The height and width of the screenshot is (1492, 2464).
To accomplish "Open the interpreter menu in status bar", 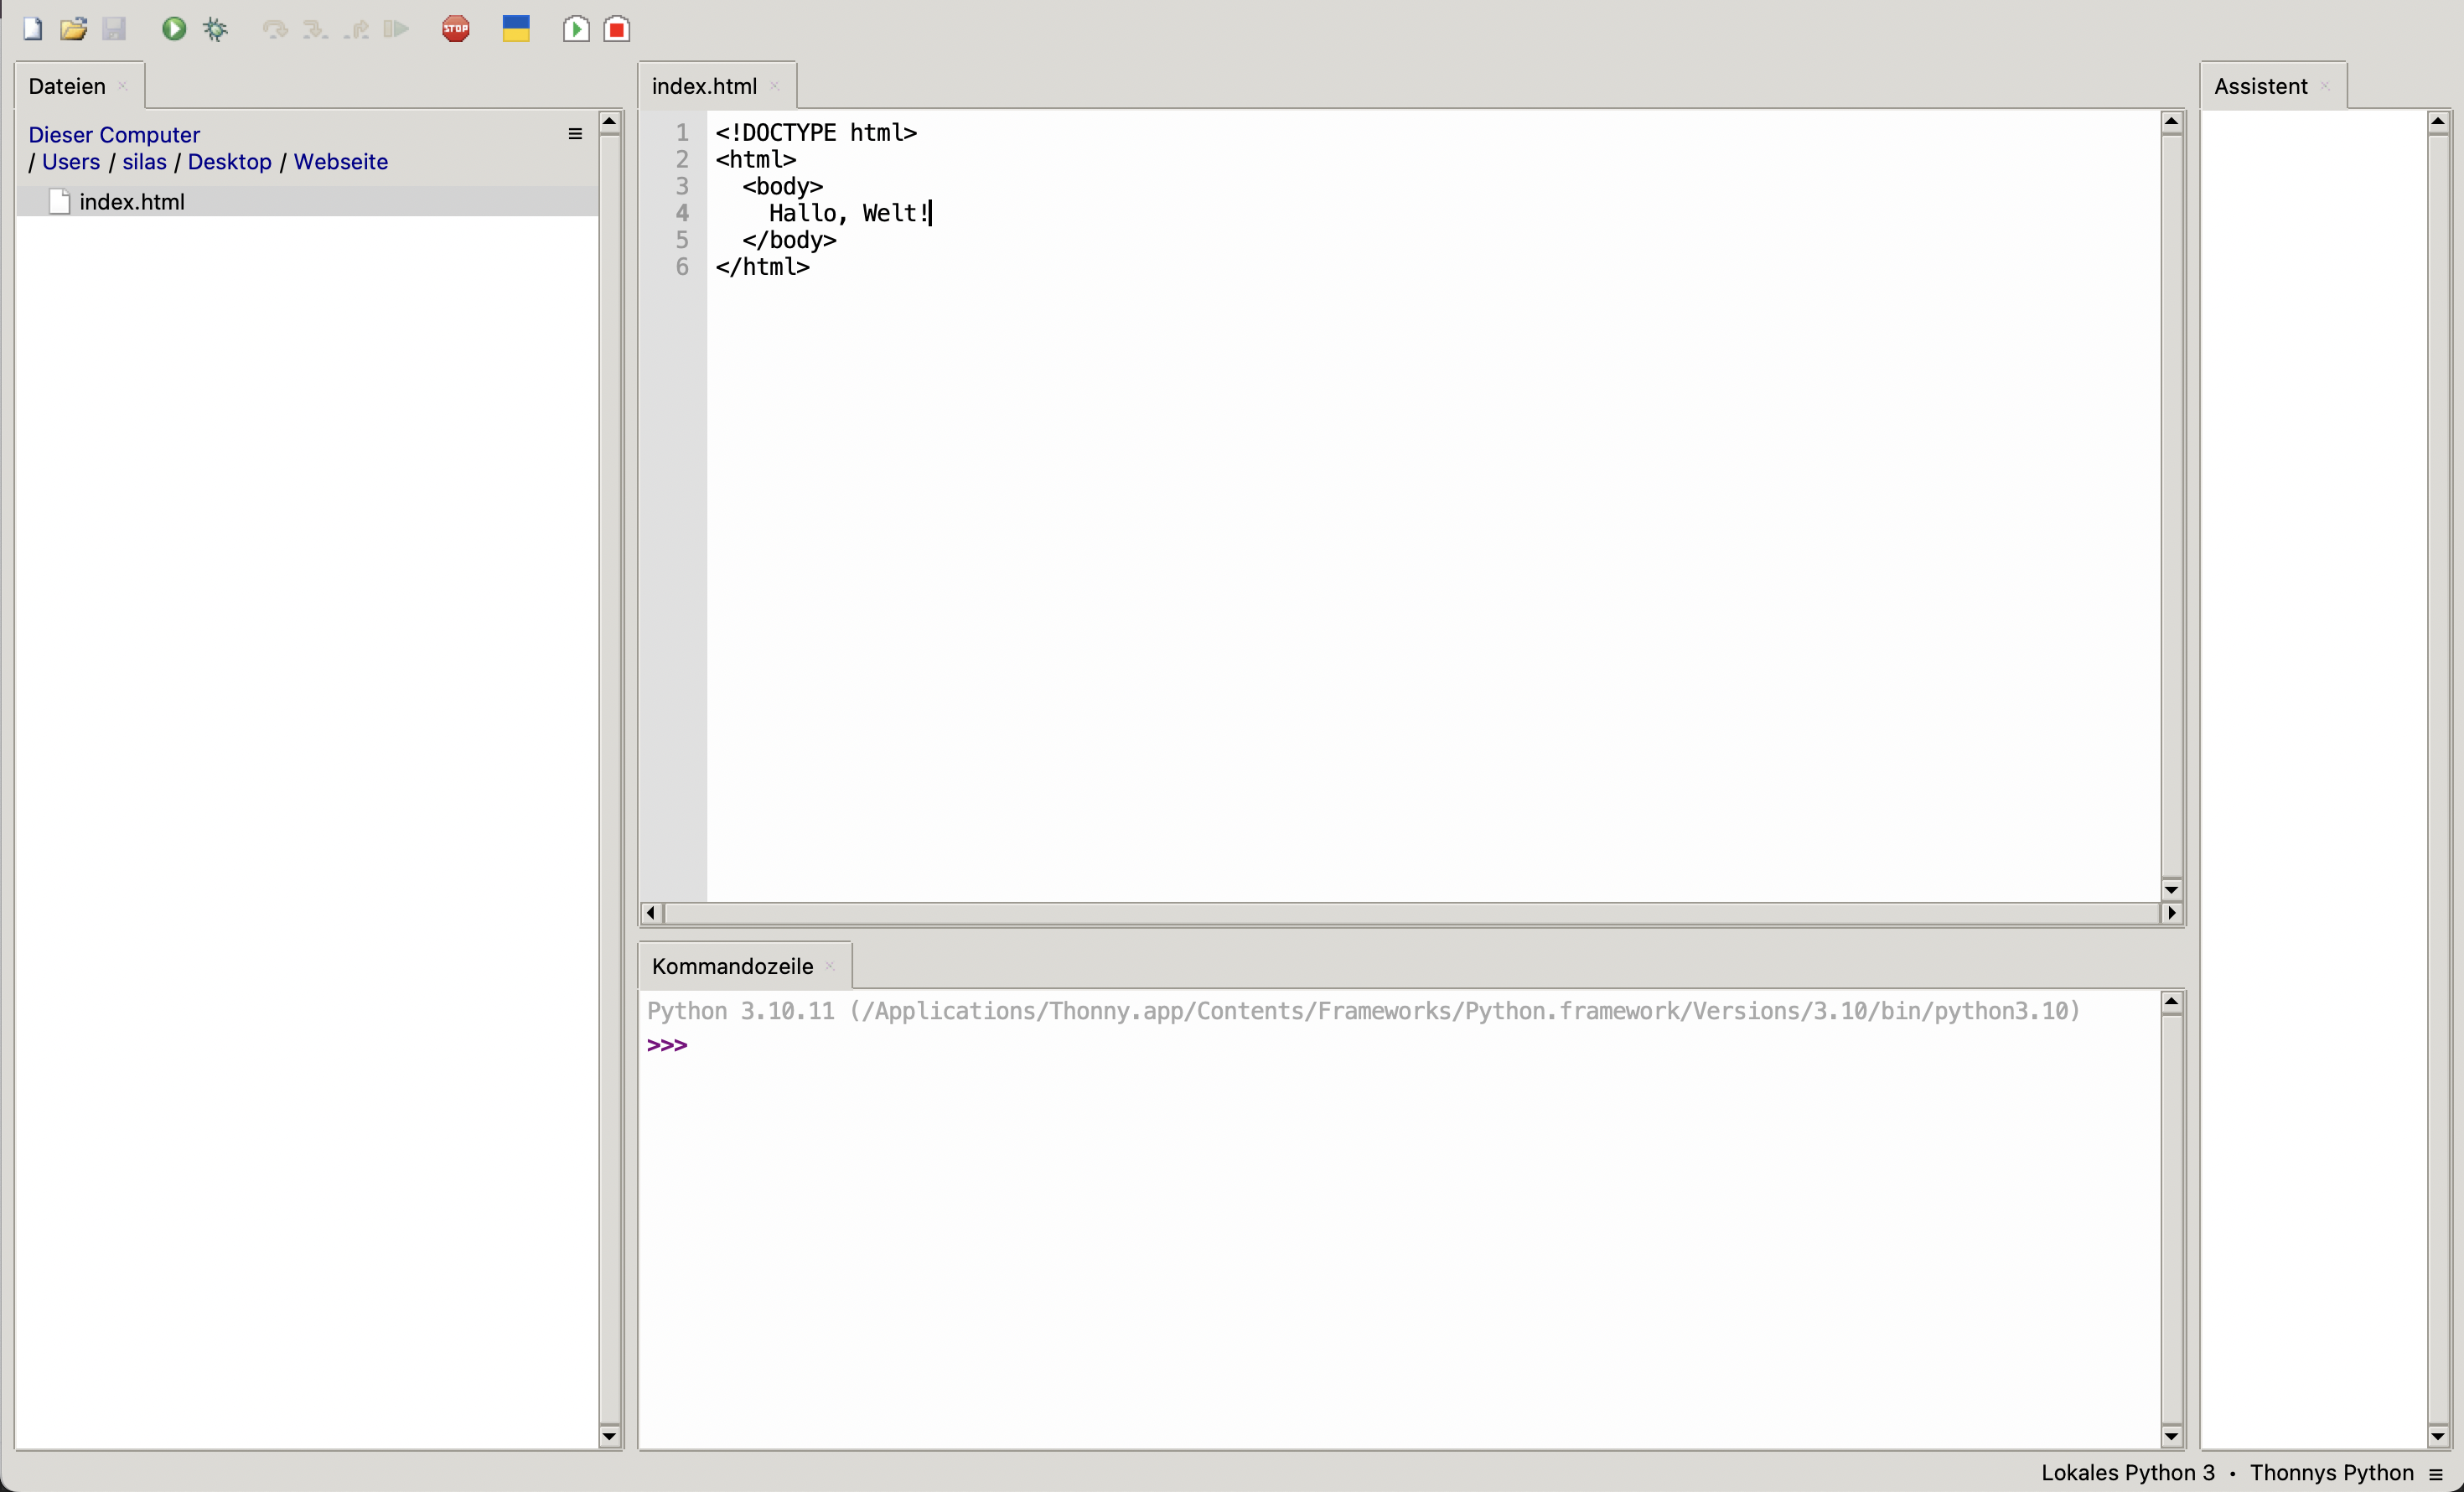I will tap(2436, 1473).
